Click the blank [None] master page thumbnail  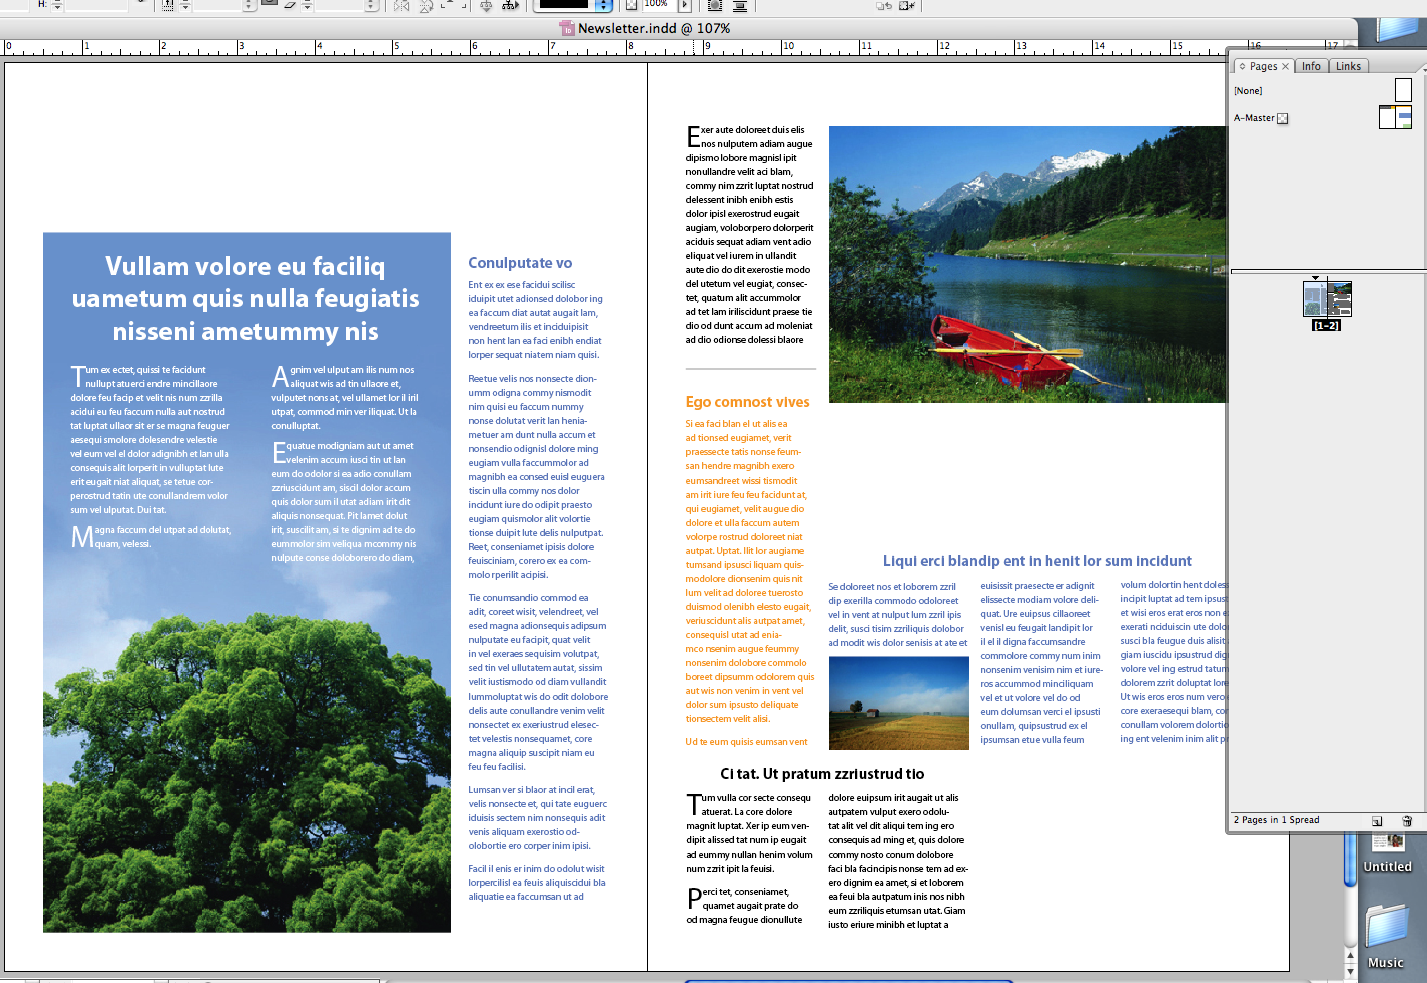point(1403,90)
